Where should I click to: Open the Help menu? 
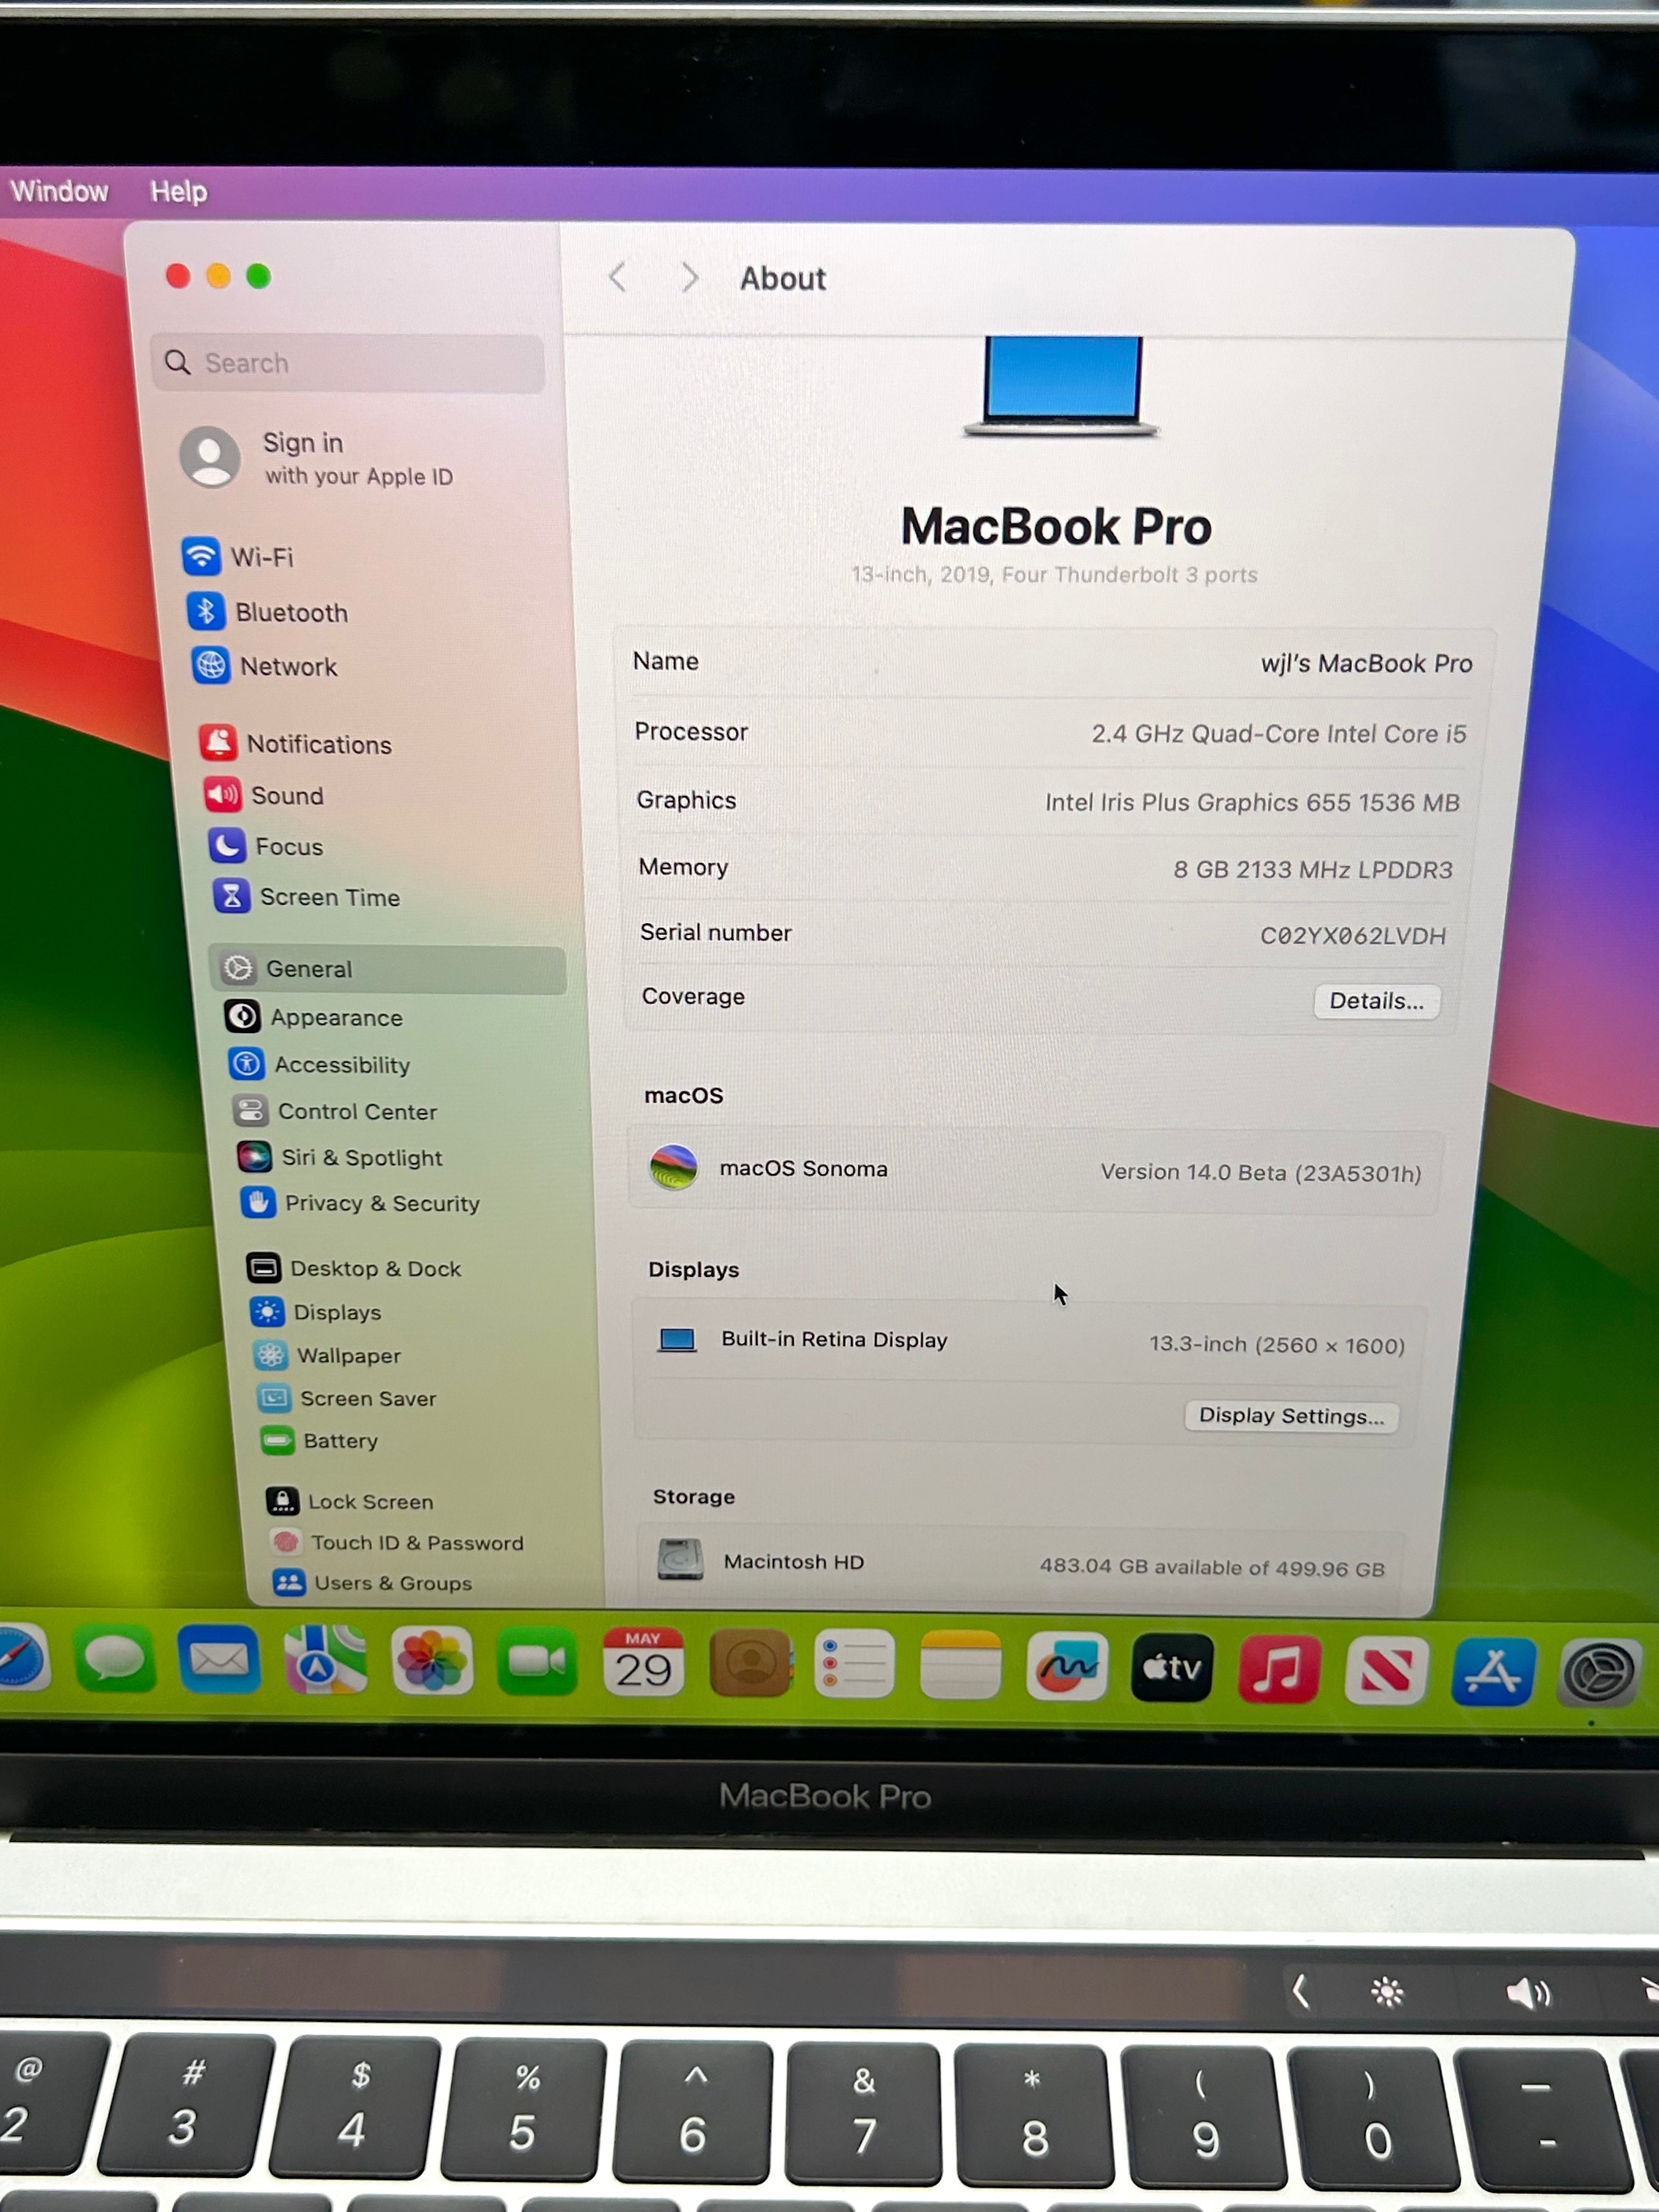[x=178, y=191]
